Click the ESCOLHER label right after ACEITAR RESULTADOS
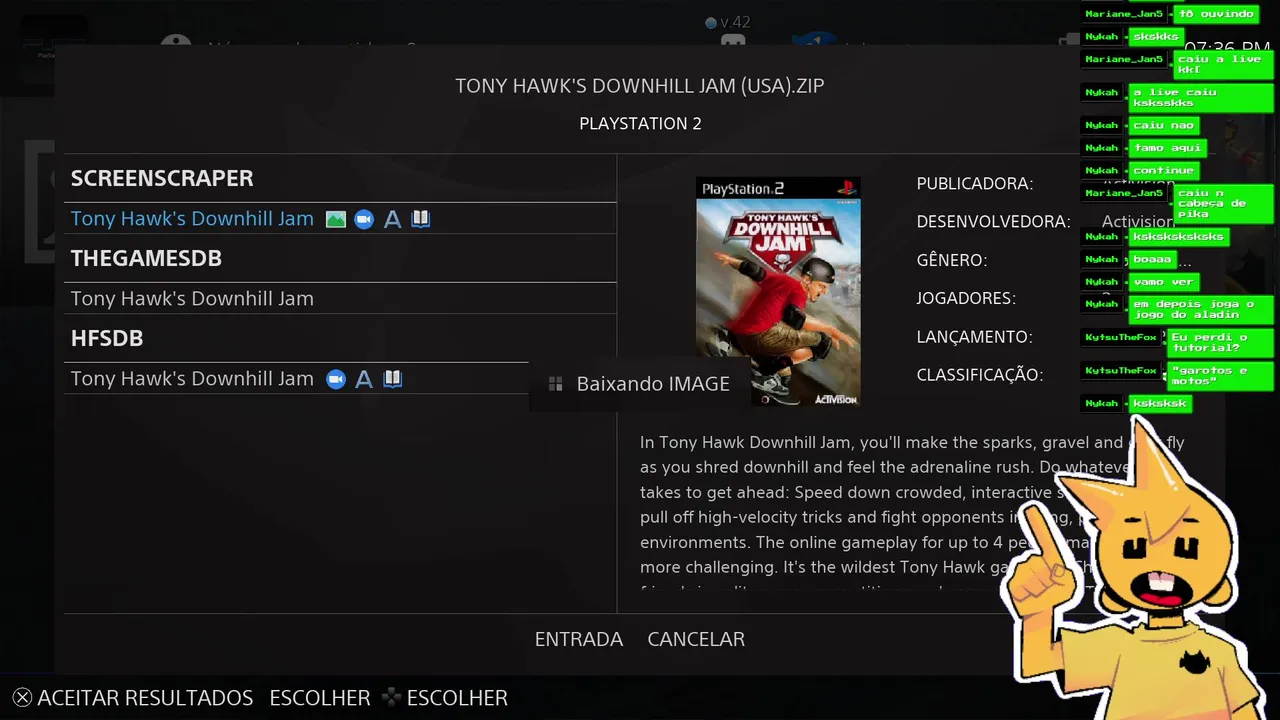 click(320, 698)
